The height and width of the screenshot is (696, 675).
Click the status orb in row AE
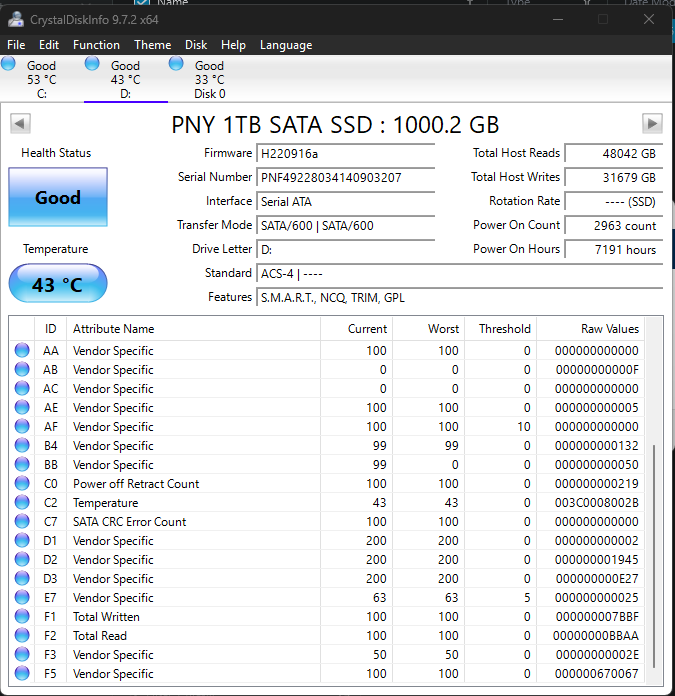(22, 407)
